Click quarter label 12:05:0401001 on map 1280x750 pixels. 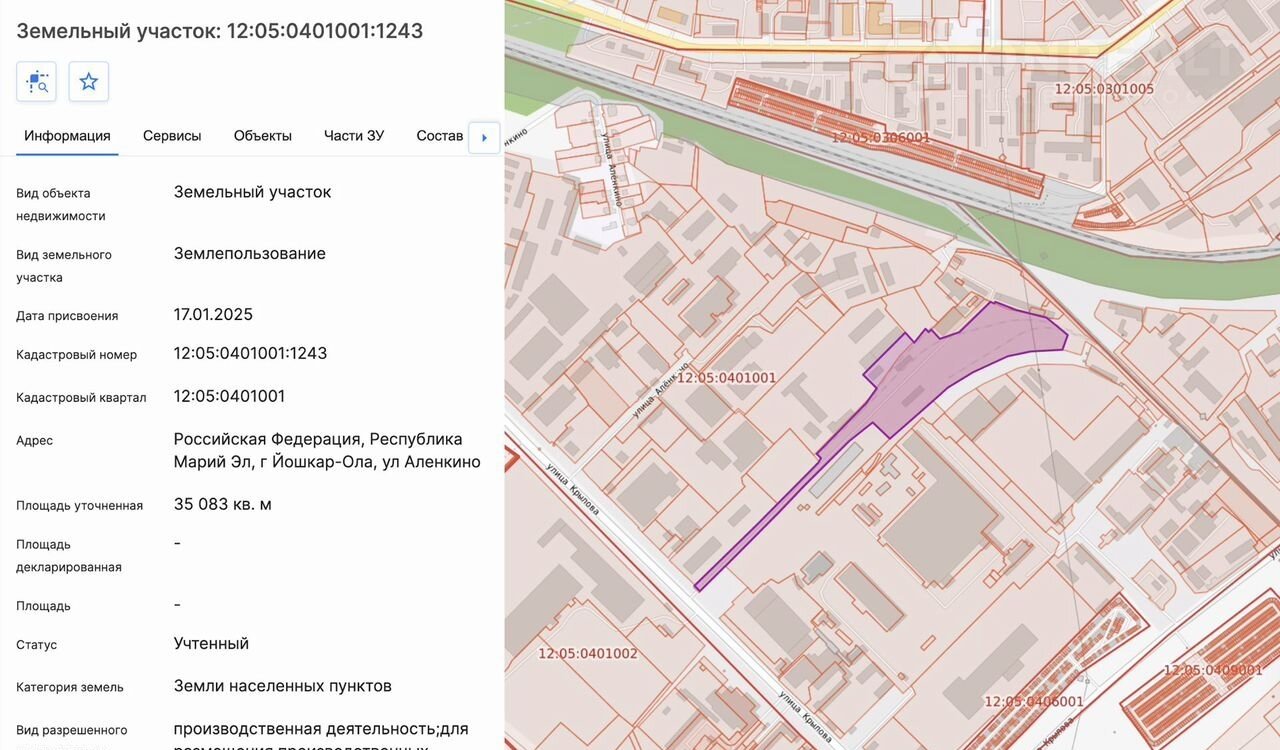pos(727,378)
